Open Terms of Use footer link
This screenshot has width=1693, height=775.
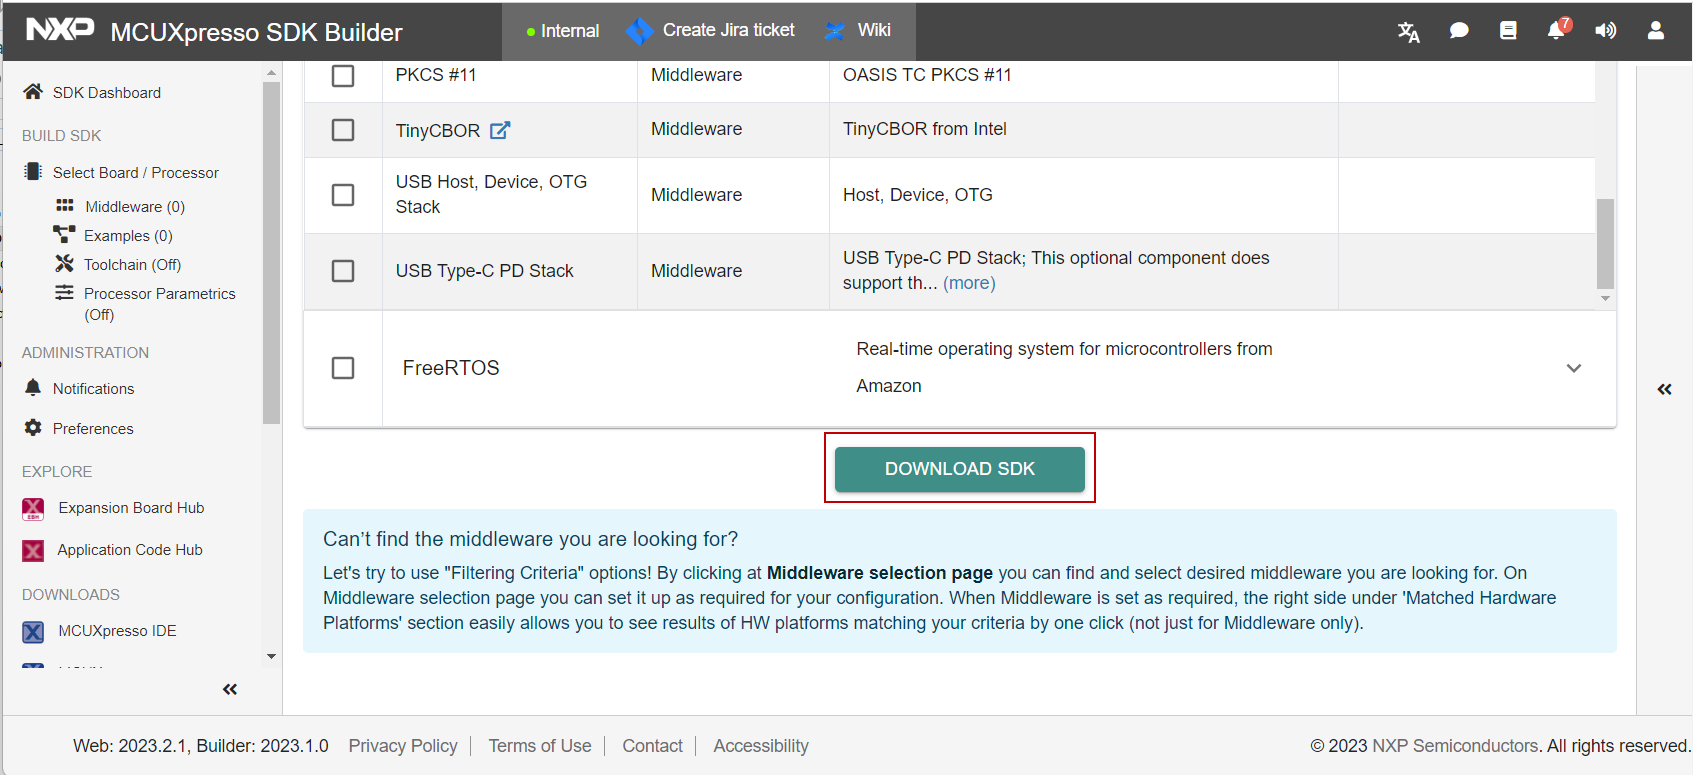click(x=540, y=746)
